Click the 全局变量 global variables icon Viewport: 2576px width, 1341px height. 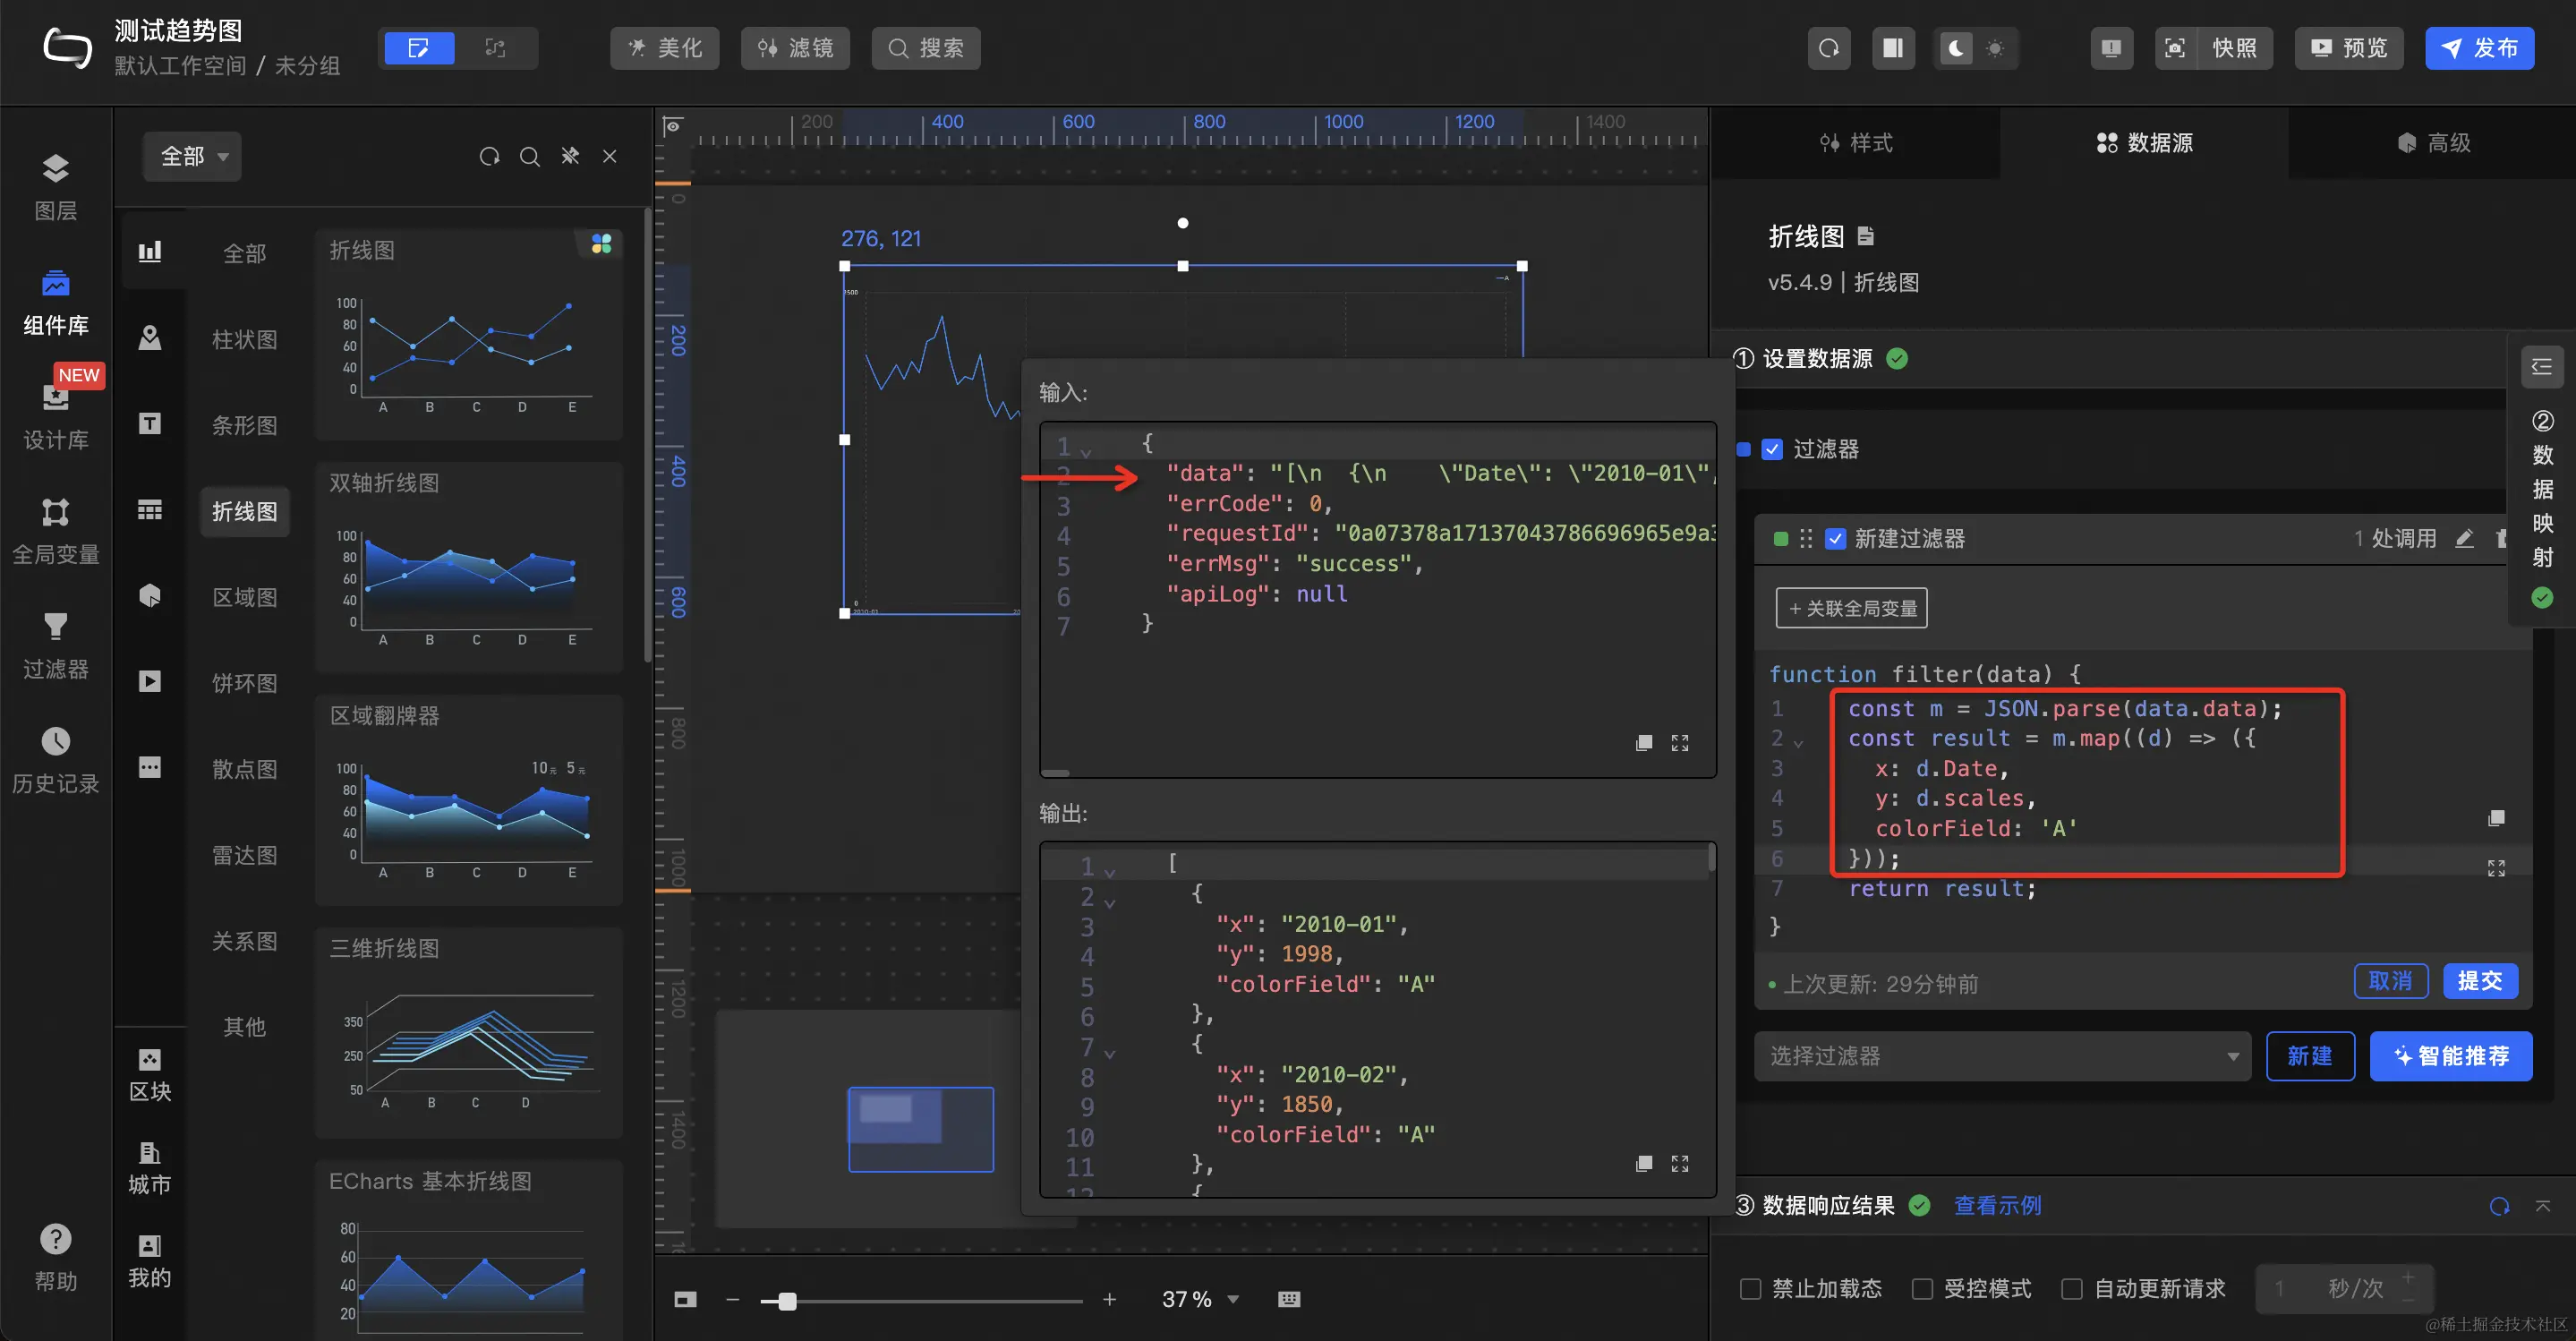55,513
